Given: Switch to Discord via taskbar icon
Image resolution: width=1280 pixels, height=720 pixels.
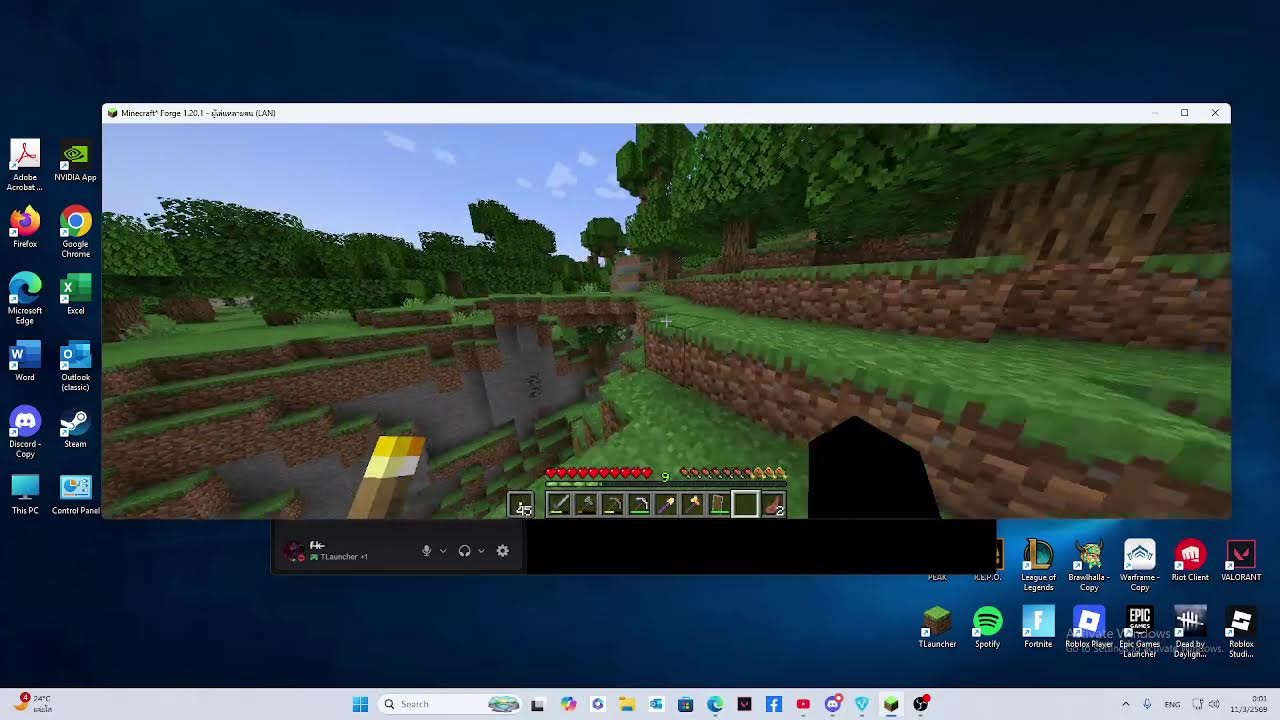Looking at the screenshot, I should point(832,704).
